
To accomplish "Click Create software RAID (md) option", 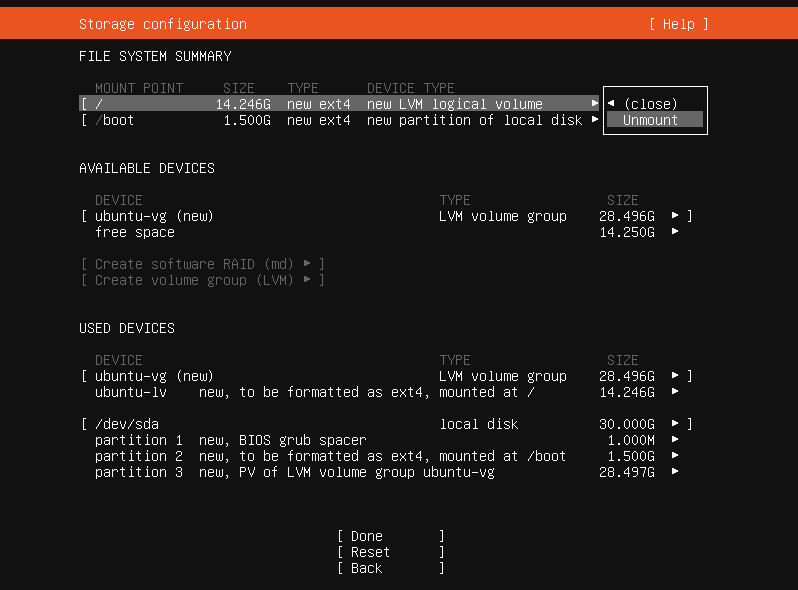I will 202,264.
